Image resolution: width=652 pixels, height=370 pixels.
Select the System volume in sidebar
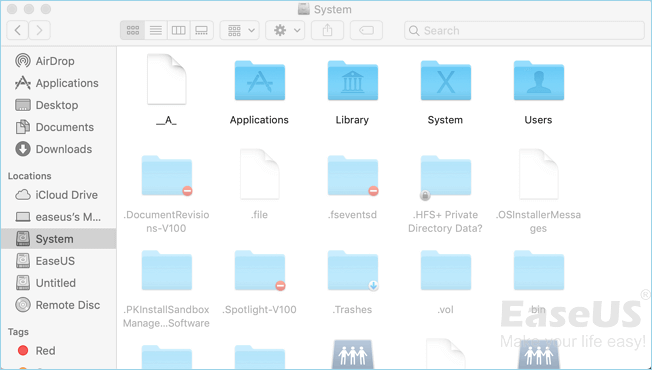[x=58, y=239]
